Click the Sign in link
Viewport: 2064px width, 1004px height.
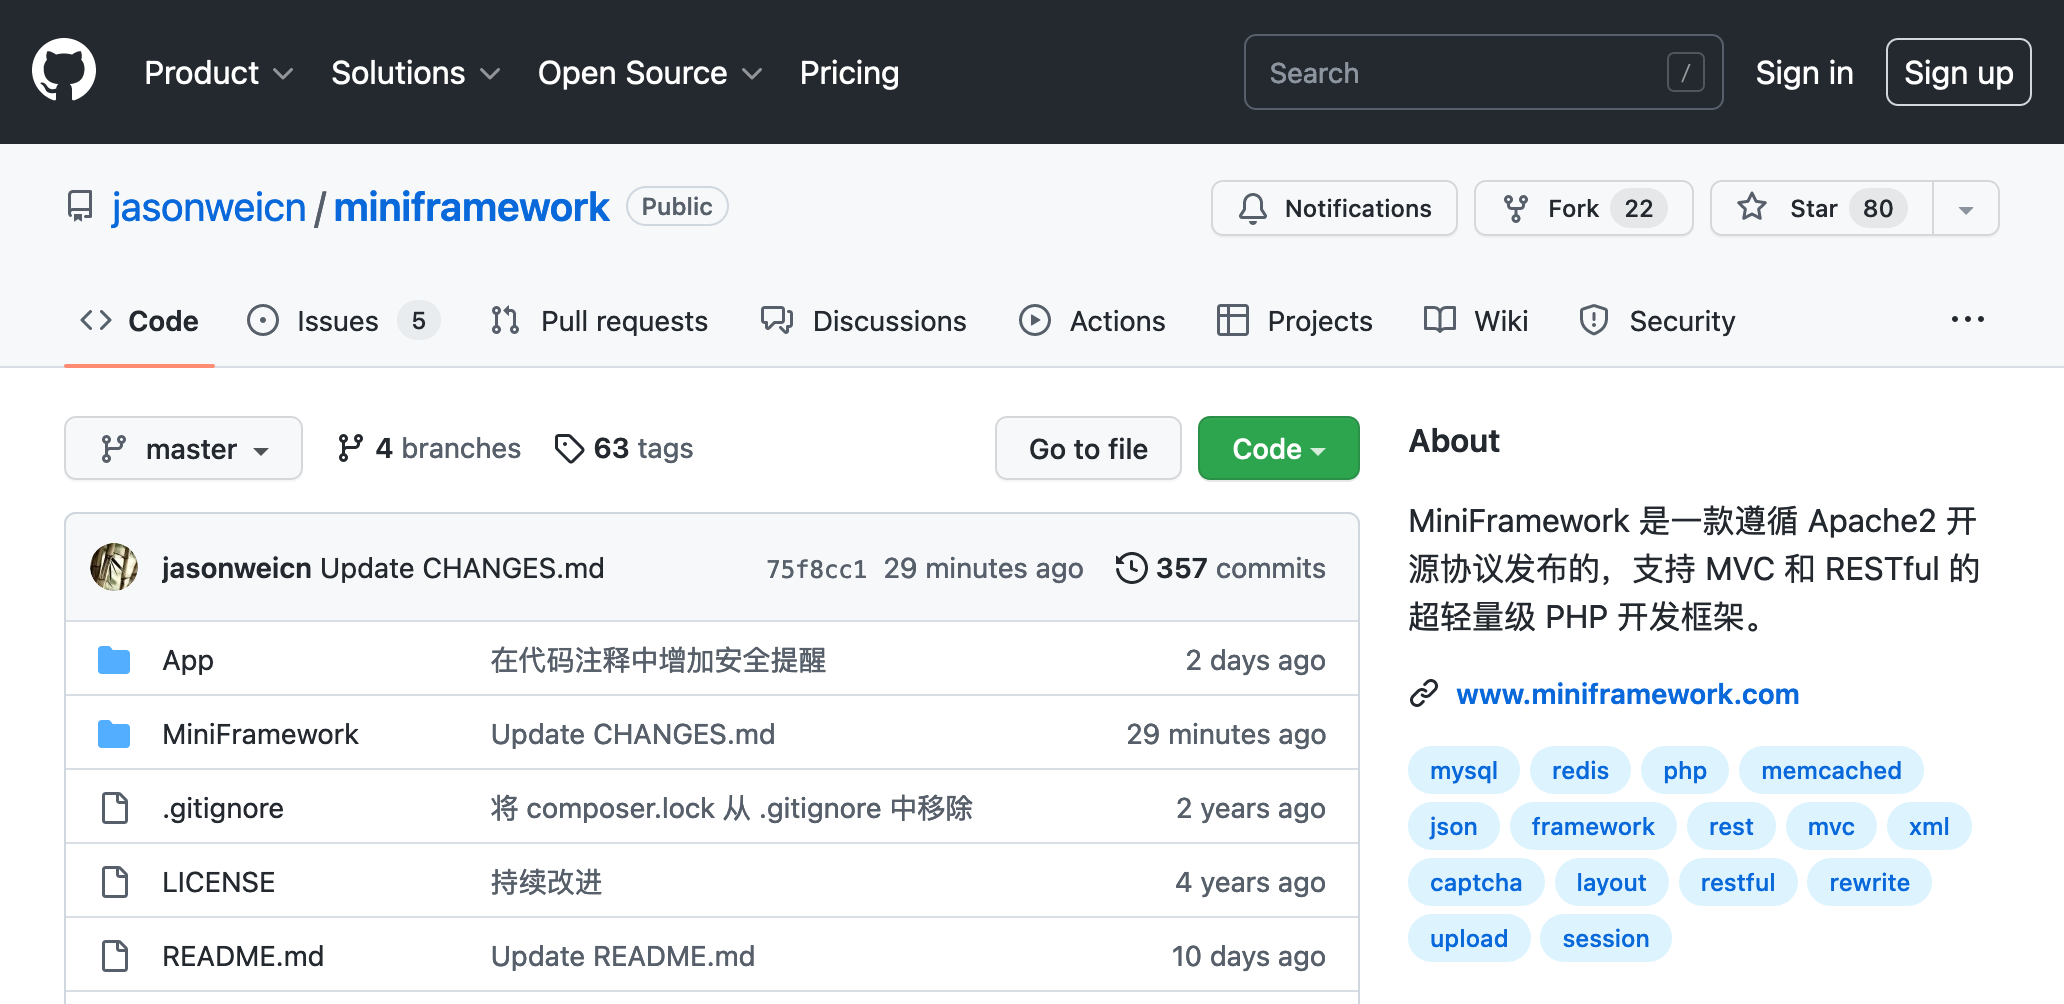click(x=1804, y=72)
